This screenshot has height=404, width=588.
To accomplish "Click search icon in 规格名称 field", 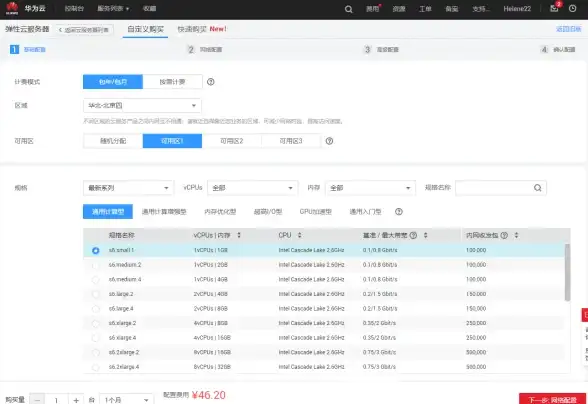I will [538, 188].
